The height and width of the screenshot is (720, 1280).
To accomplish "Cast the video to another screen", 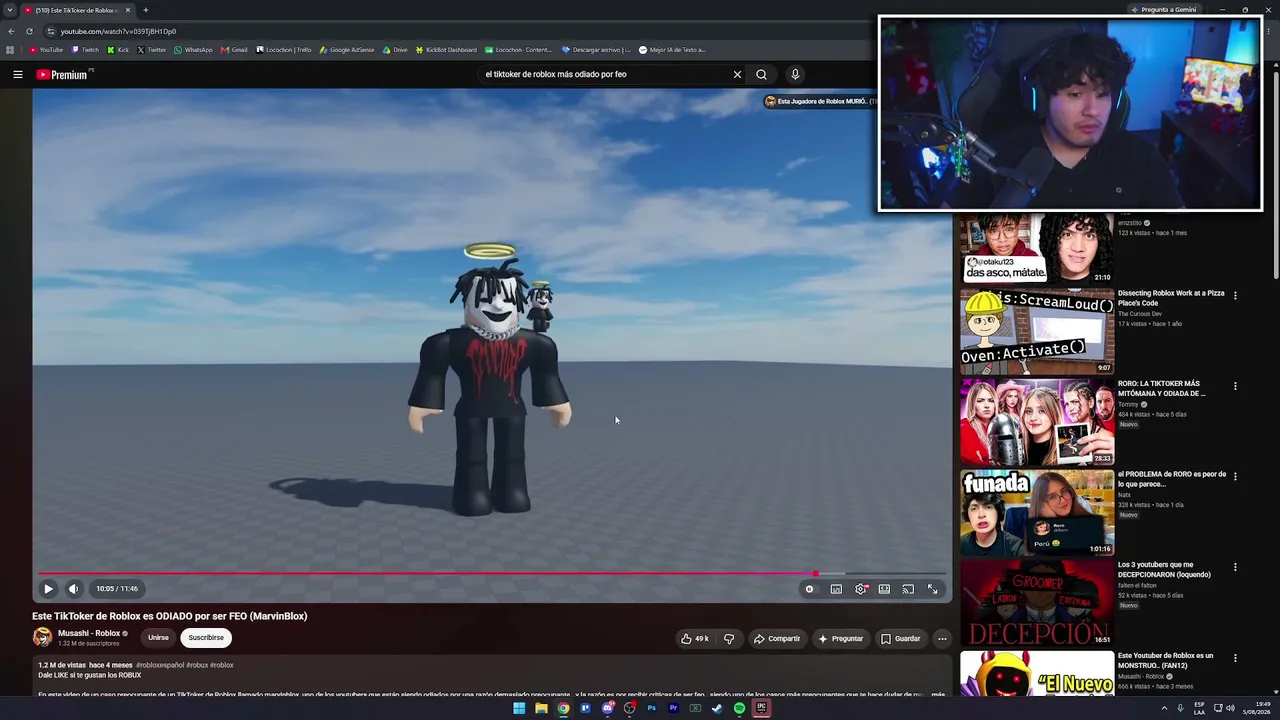I will [908, 589].
